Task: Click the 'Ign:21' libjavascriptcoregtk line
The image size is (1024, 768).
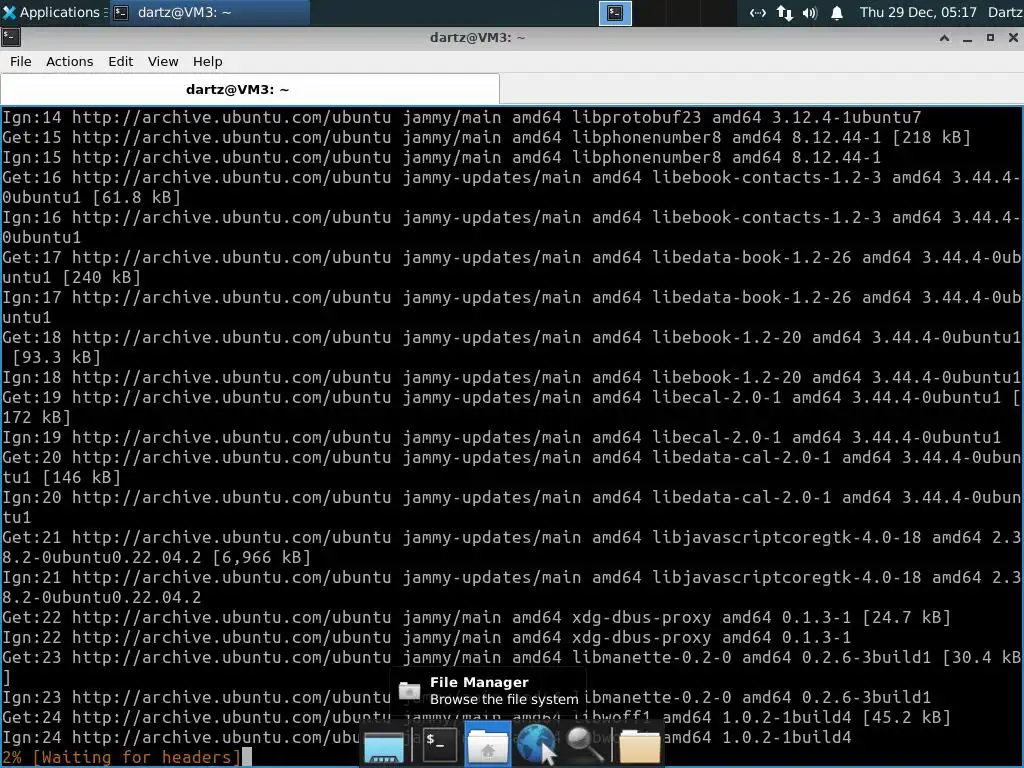Action: pyautogui.click(x=511, y=577)
